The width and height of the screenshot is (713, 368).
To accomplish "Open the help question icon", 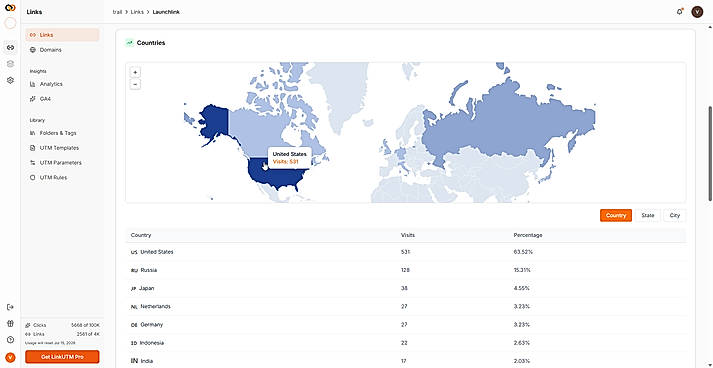I will [10, 340].
